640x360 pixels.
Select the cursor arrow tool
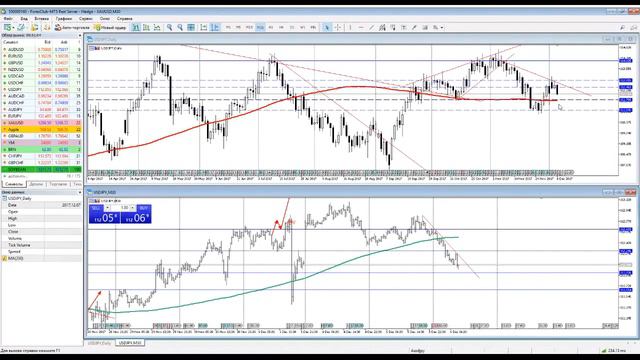tap(327, 27)
